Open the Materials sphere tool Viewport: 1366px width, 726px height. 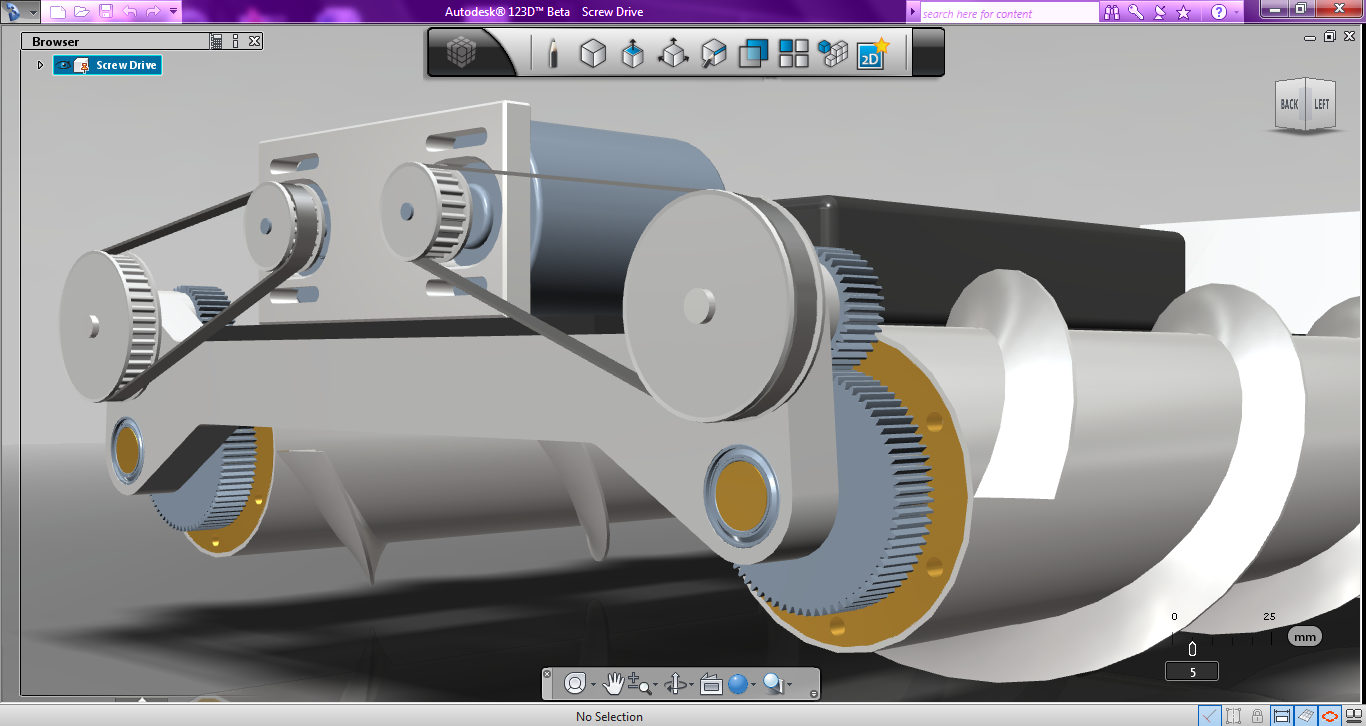point(740,684)
